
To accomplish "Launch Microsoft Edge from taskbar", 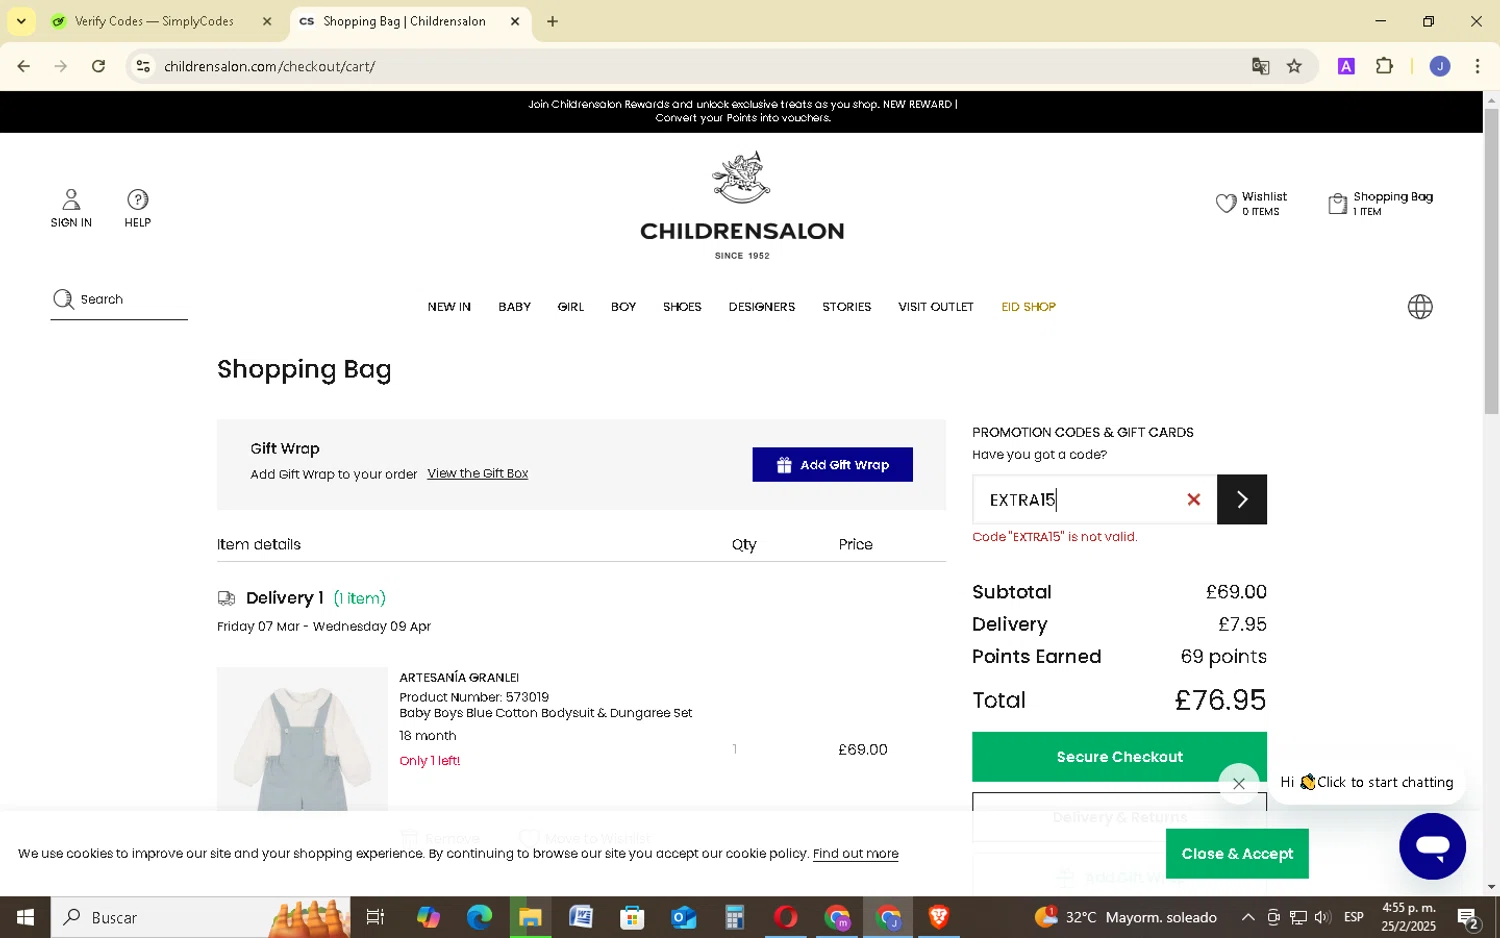I will (x=479, y=917).
